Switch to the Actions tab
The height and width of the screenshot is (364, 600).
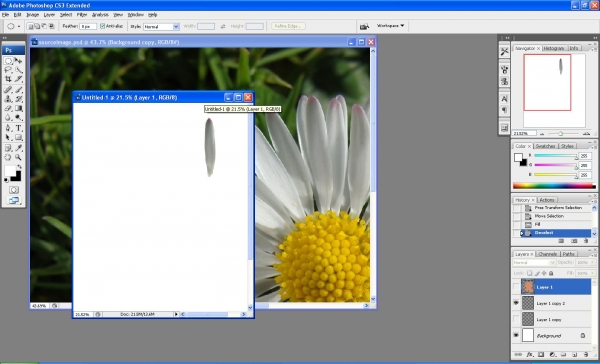[x=547, y=200]
